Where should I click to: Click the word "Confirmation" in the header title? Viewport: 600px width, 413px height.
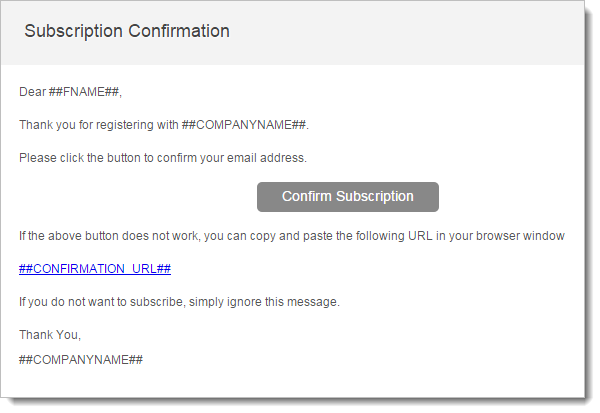(x=178, y=31)
